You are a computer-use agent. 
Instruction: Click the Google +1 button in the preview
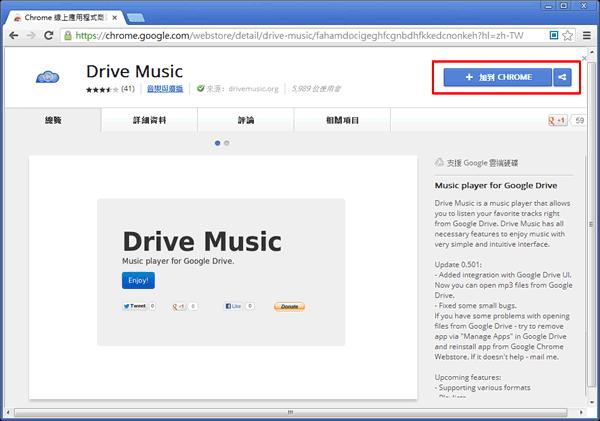tap(179, 307)
